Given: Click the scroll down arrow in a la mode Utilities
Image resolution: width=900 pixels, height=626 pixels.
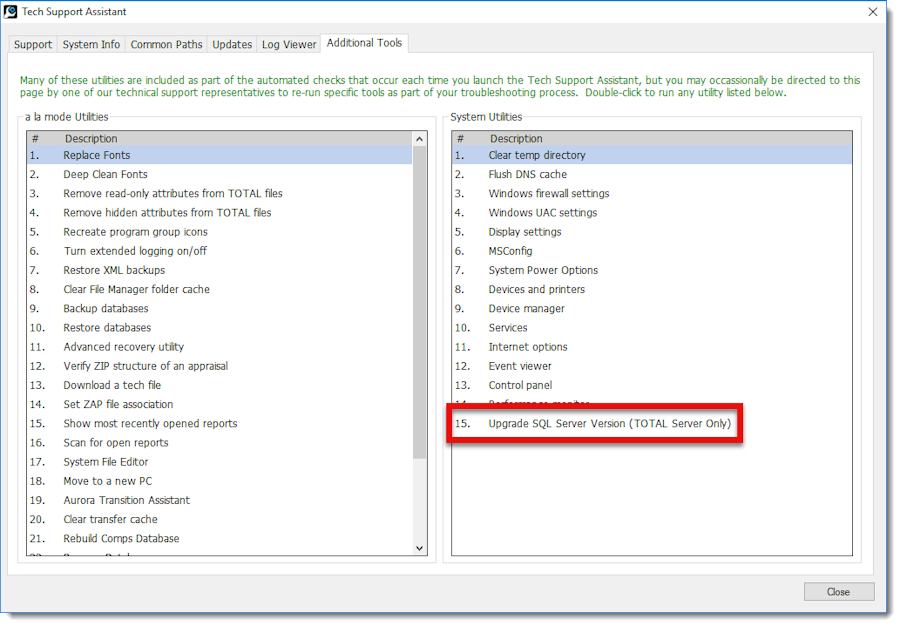Looking at the screenshot, I should point(420,549).
